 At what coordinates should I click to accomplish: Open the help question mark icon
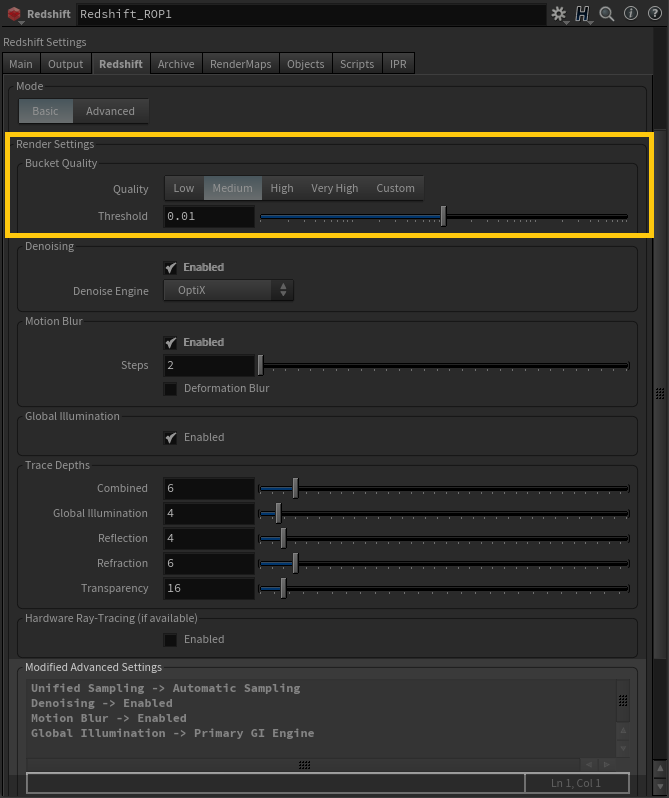[652, 14]
